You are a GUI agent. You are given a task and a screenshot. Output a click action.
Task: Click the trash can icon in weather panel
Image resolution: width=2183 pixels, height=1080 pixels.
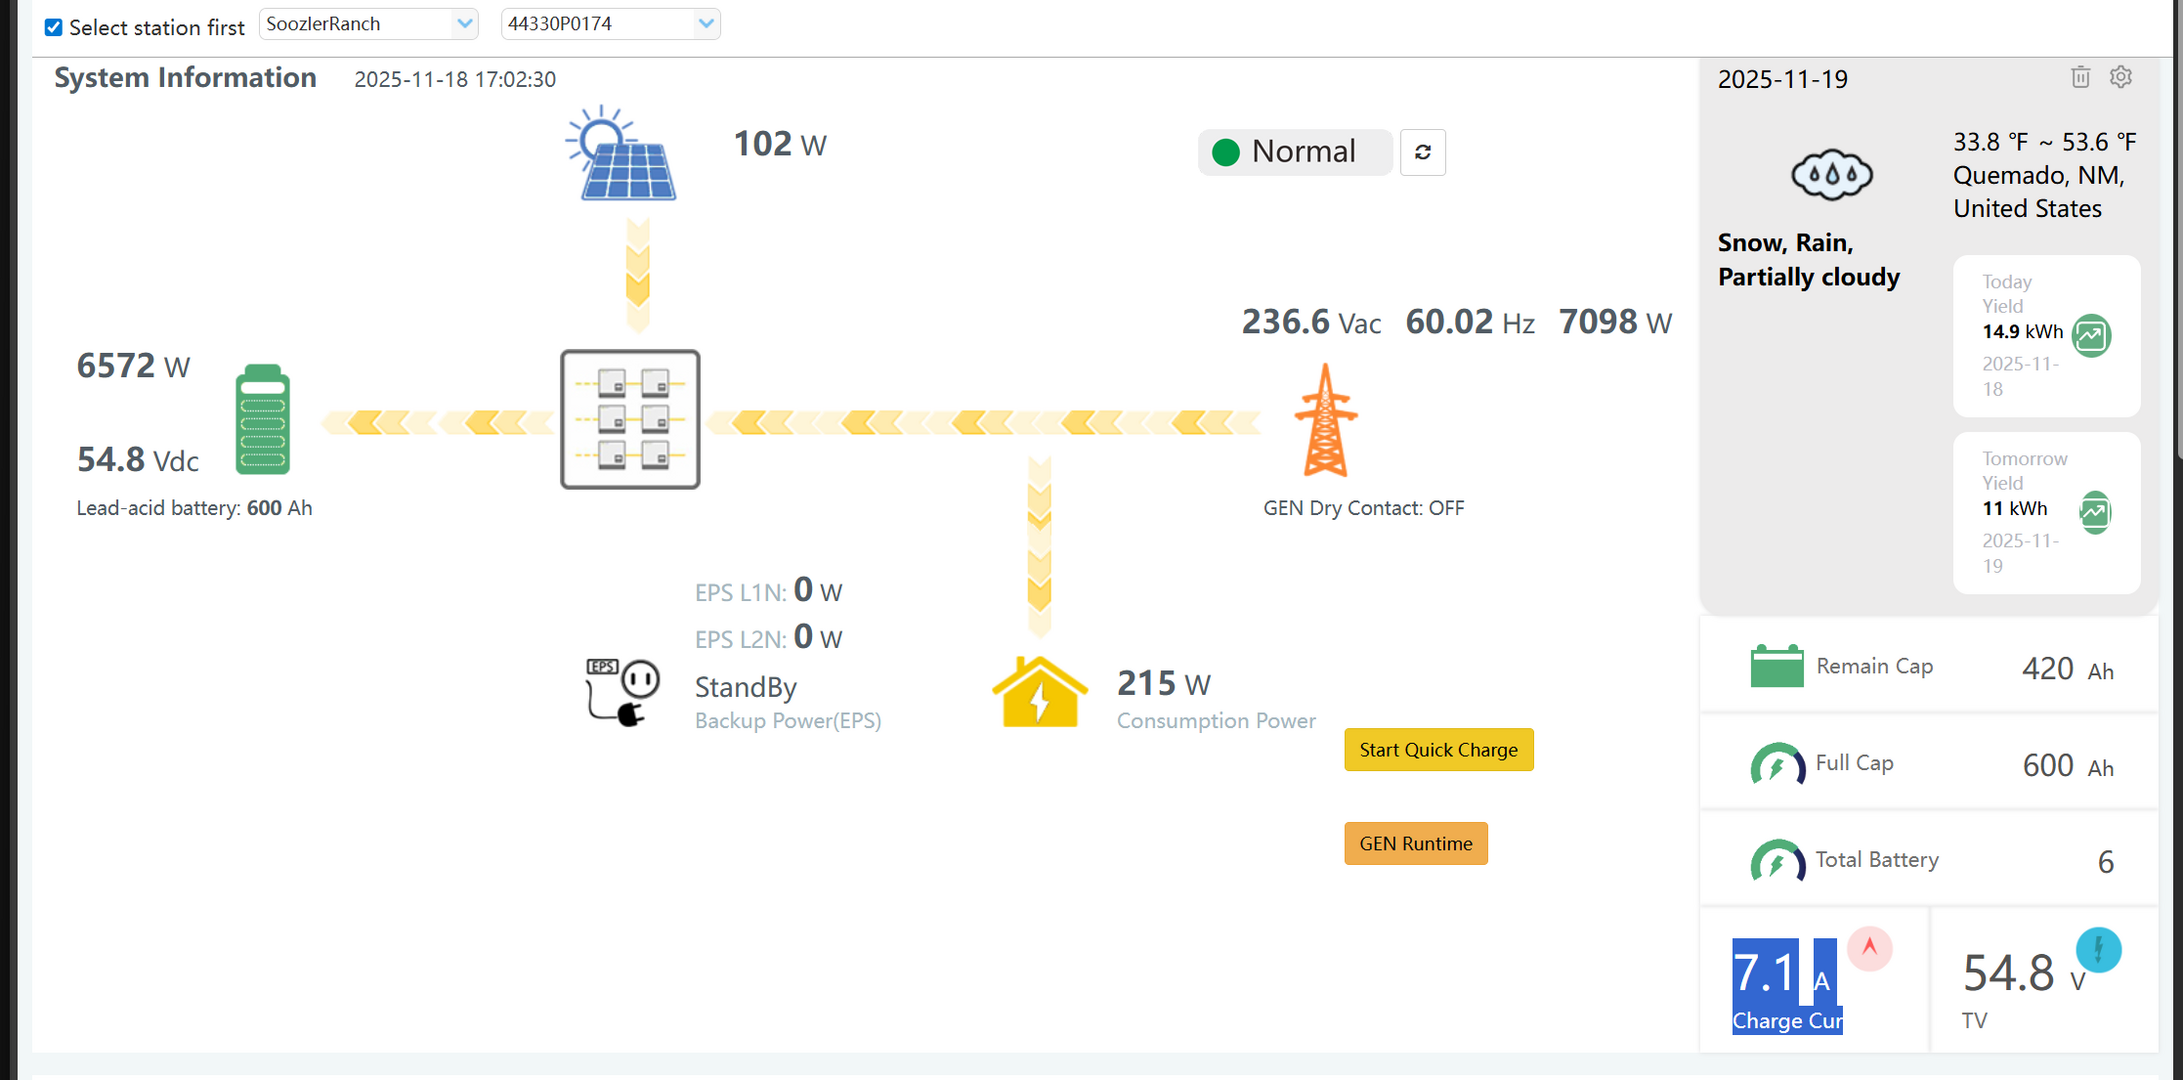2080,77
